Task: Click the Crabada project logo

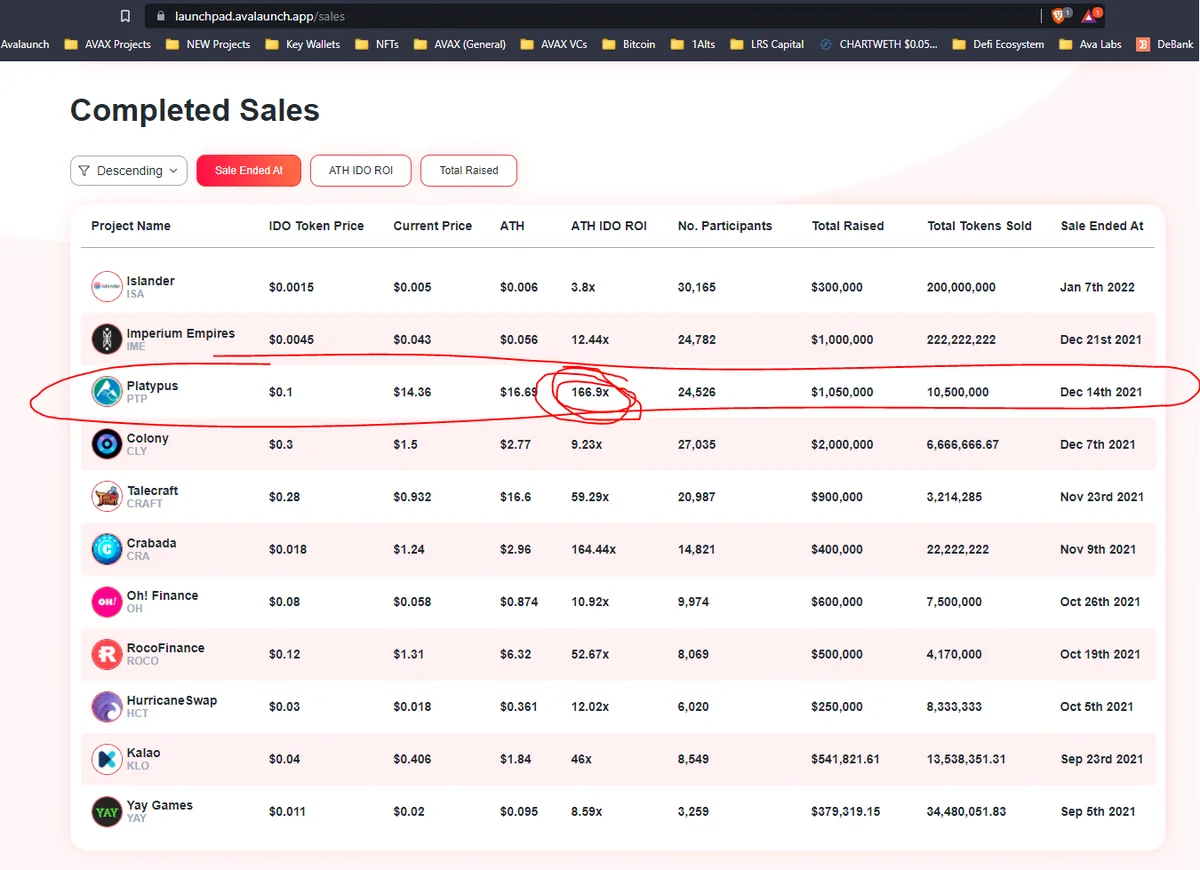Action: pos(106,549)
